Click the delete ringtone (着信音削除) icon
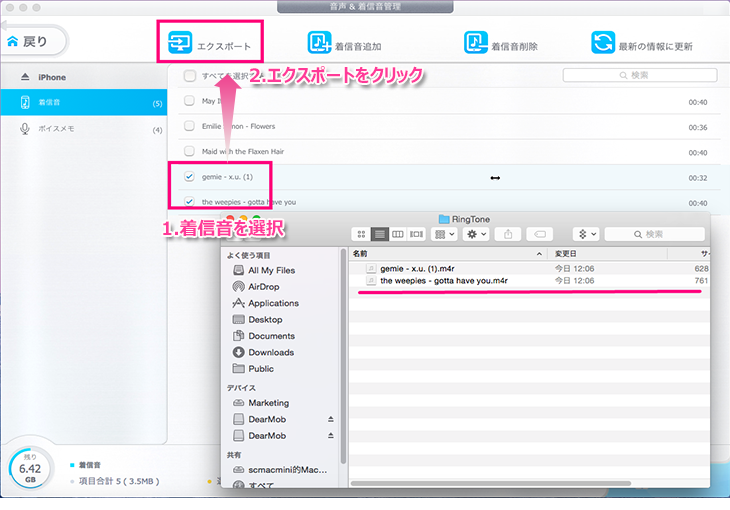 (475, 43)
